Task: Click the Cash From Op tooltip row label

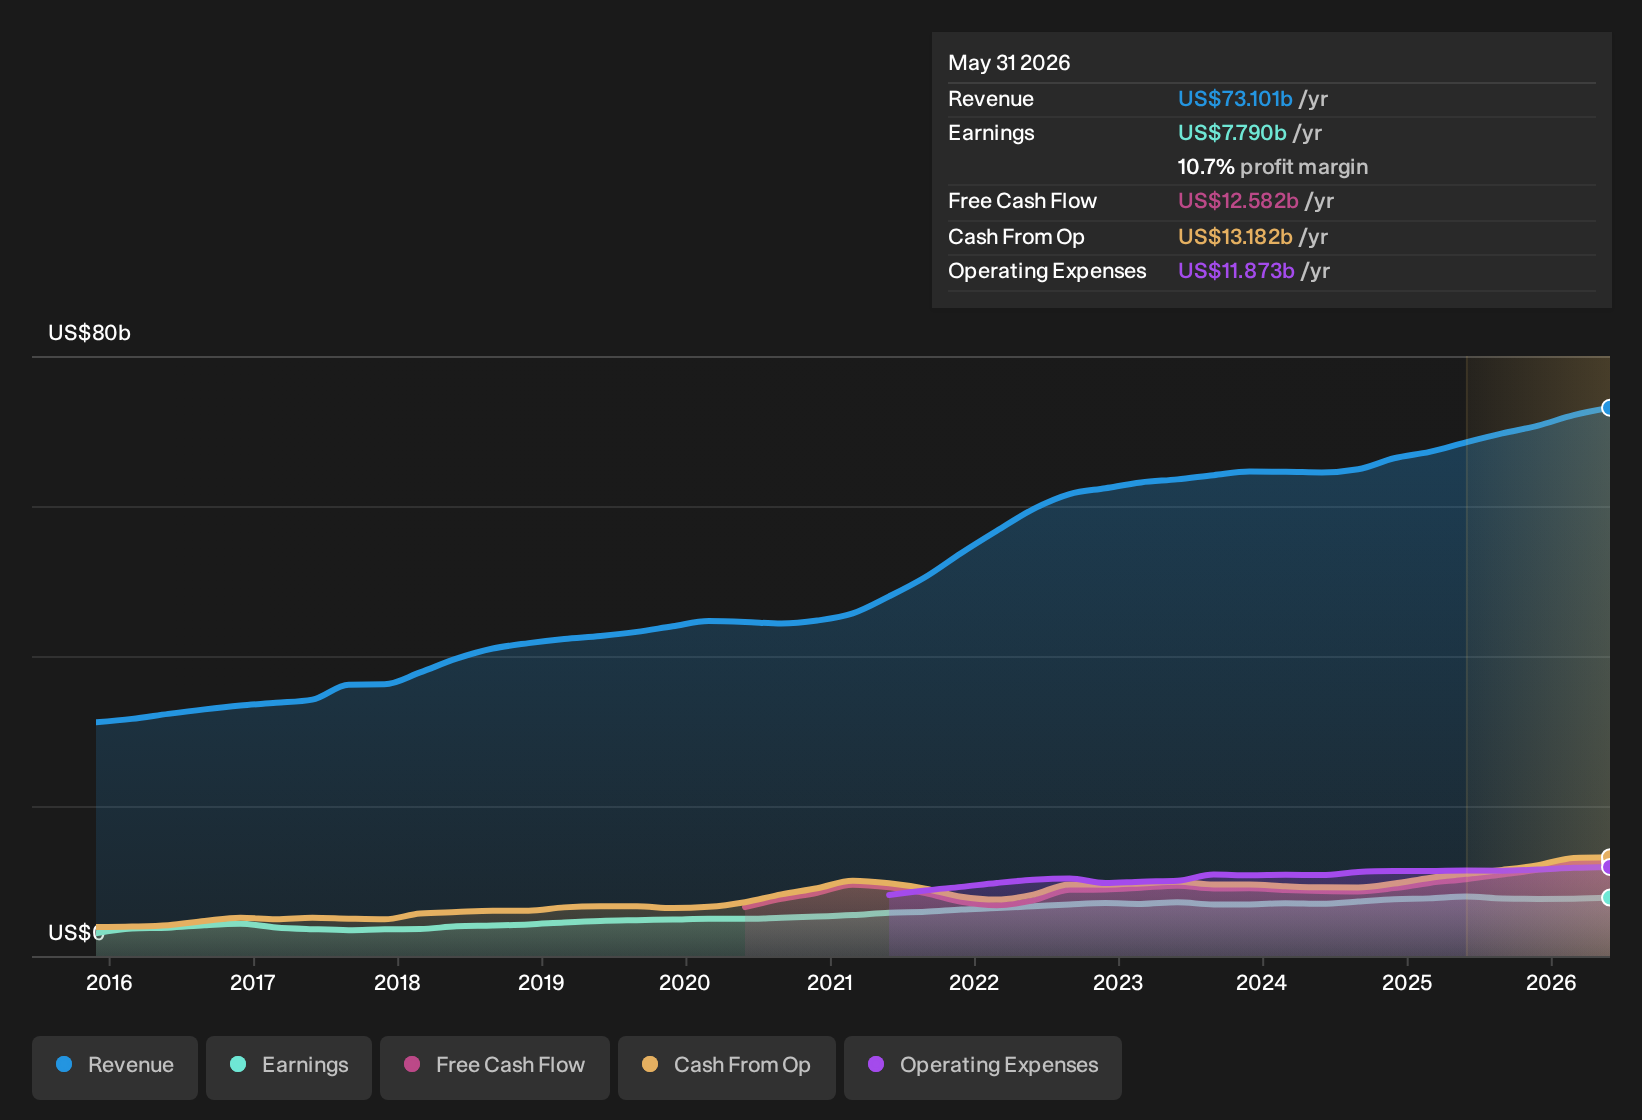Action: click(1016, 237)
